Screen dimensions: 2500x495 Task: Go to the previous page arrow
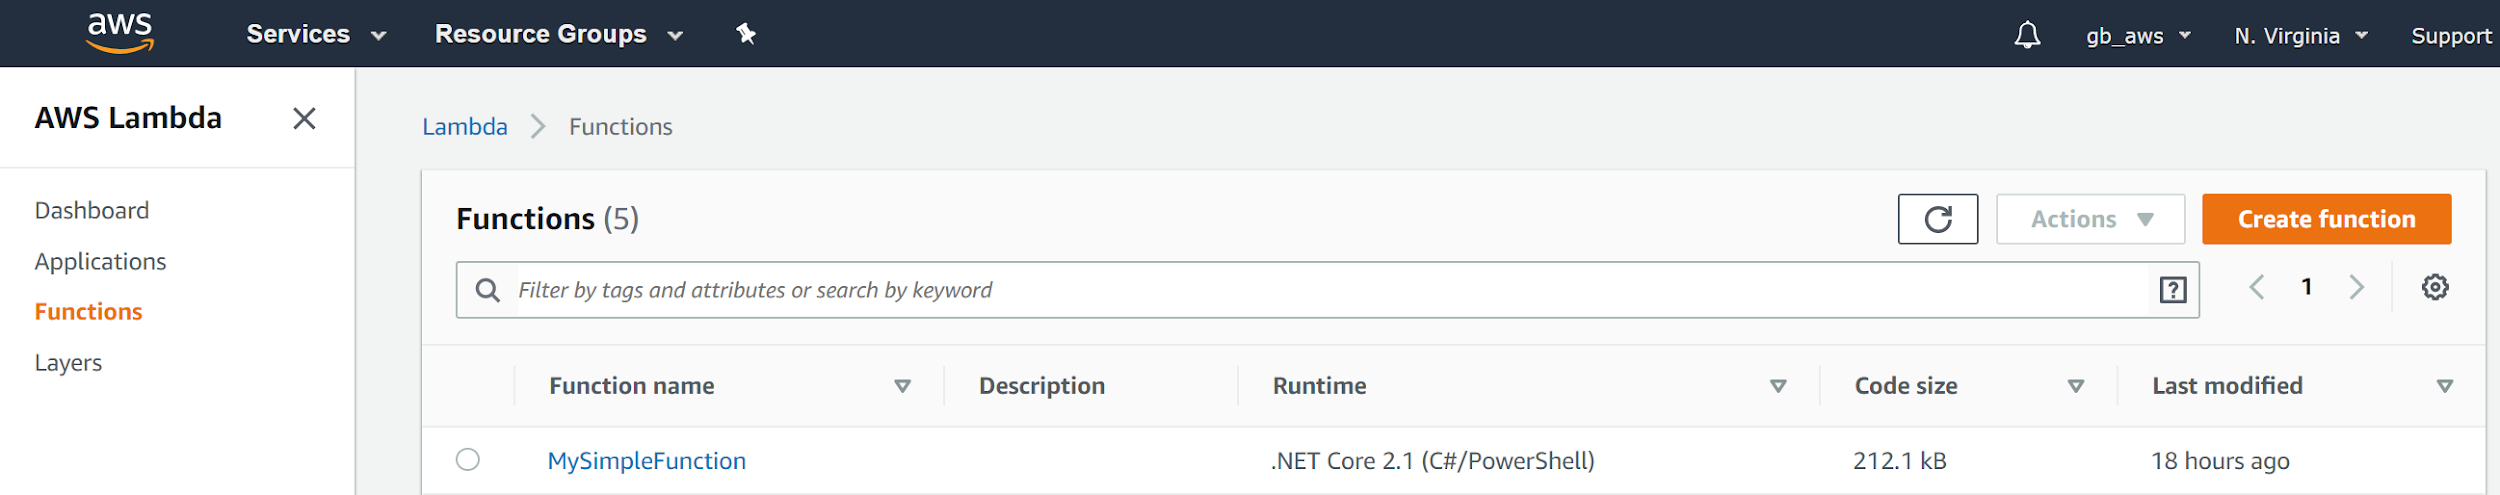2256,288
